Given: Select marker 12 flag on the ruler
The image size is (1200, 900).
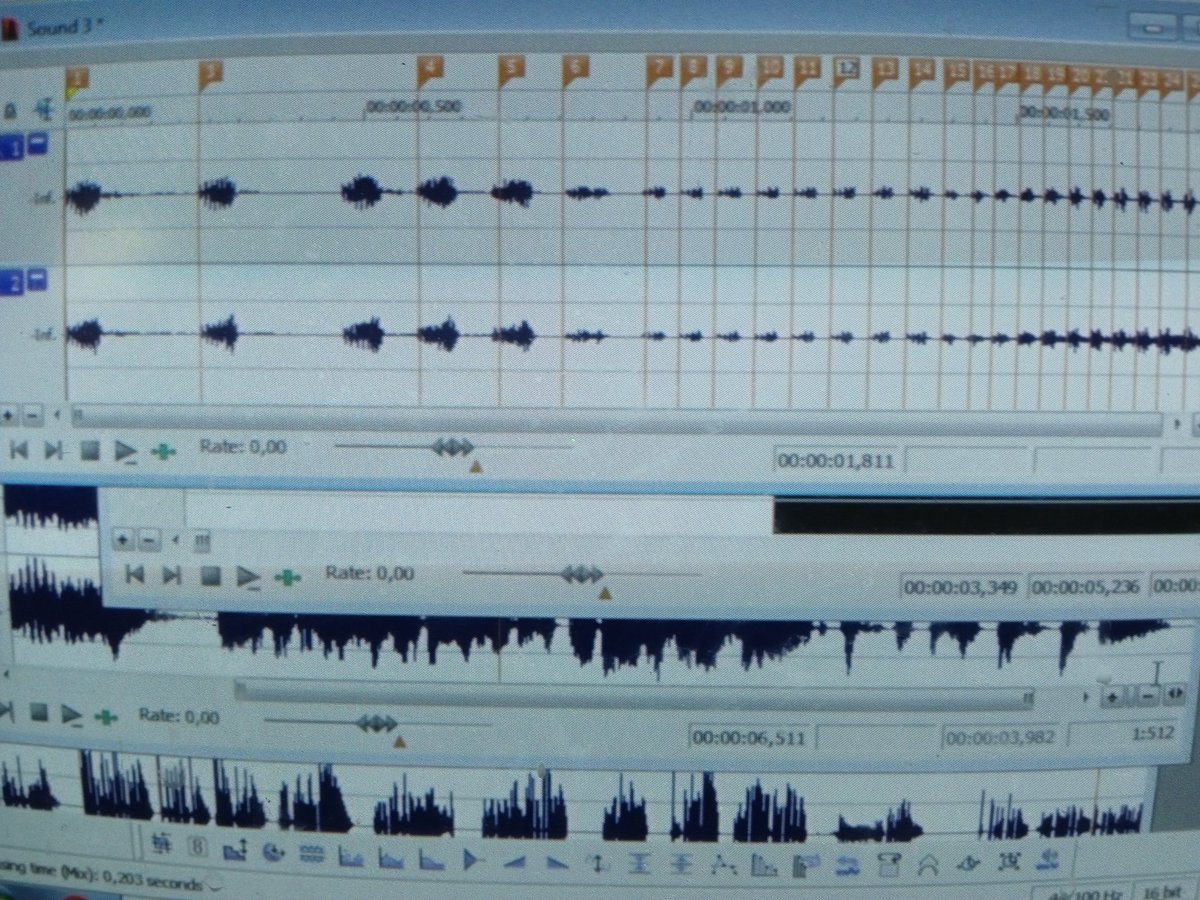Looking at the screenshot, I should tap(846, 68).
